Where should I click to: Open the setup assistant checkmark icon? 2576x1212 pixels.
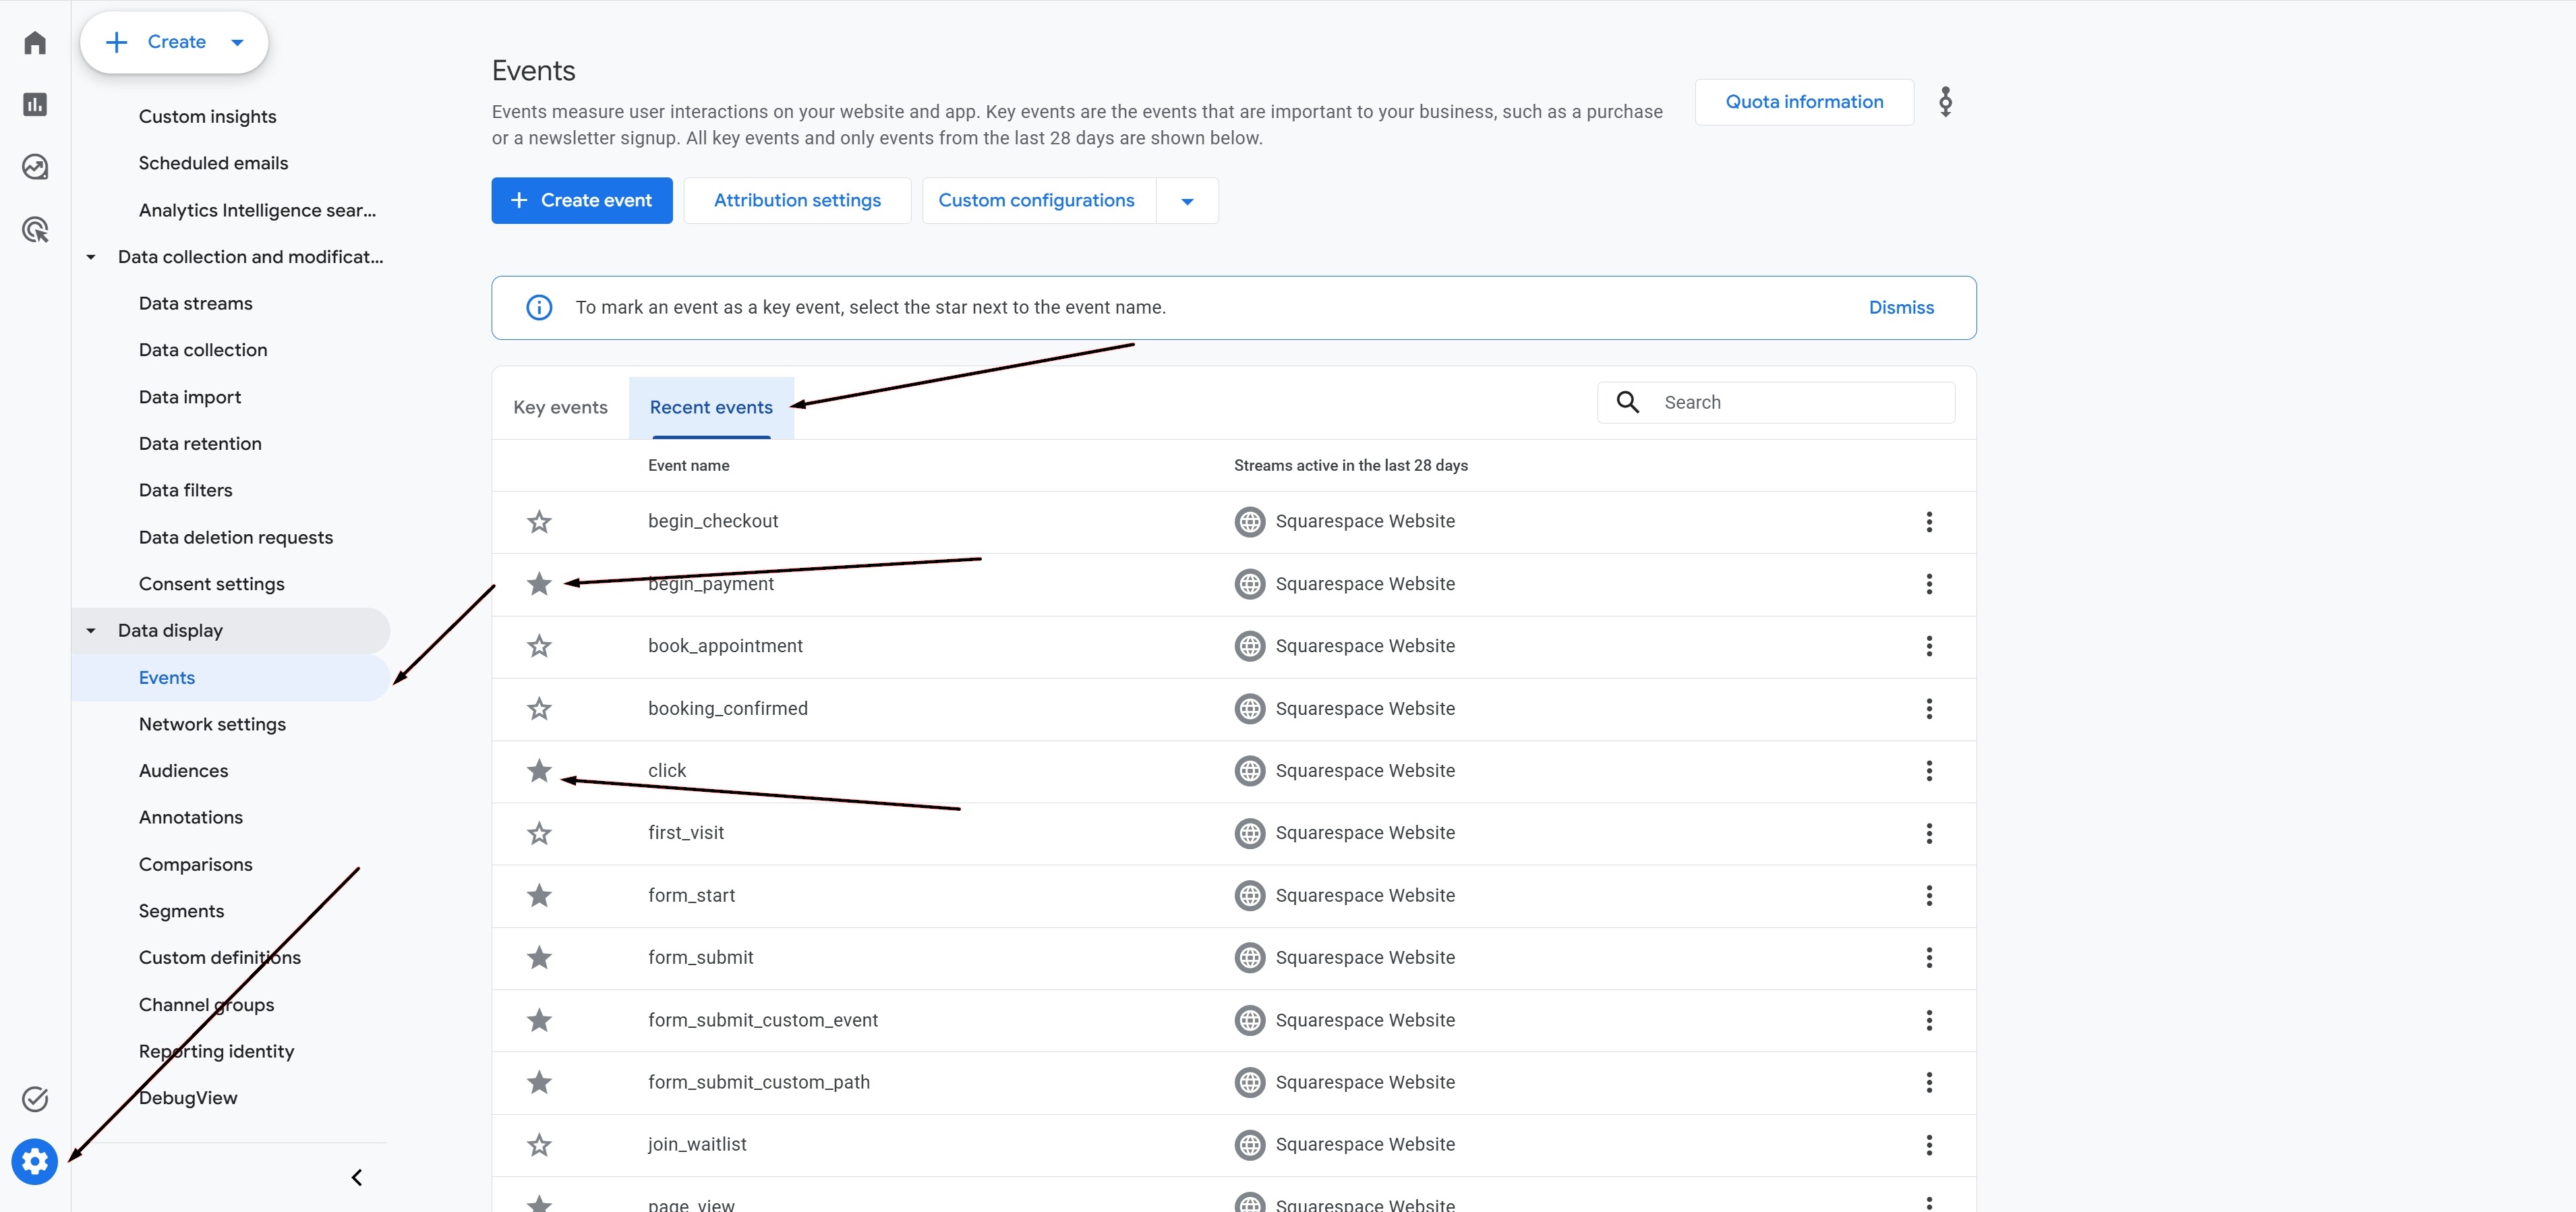(35, 1099)
